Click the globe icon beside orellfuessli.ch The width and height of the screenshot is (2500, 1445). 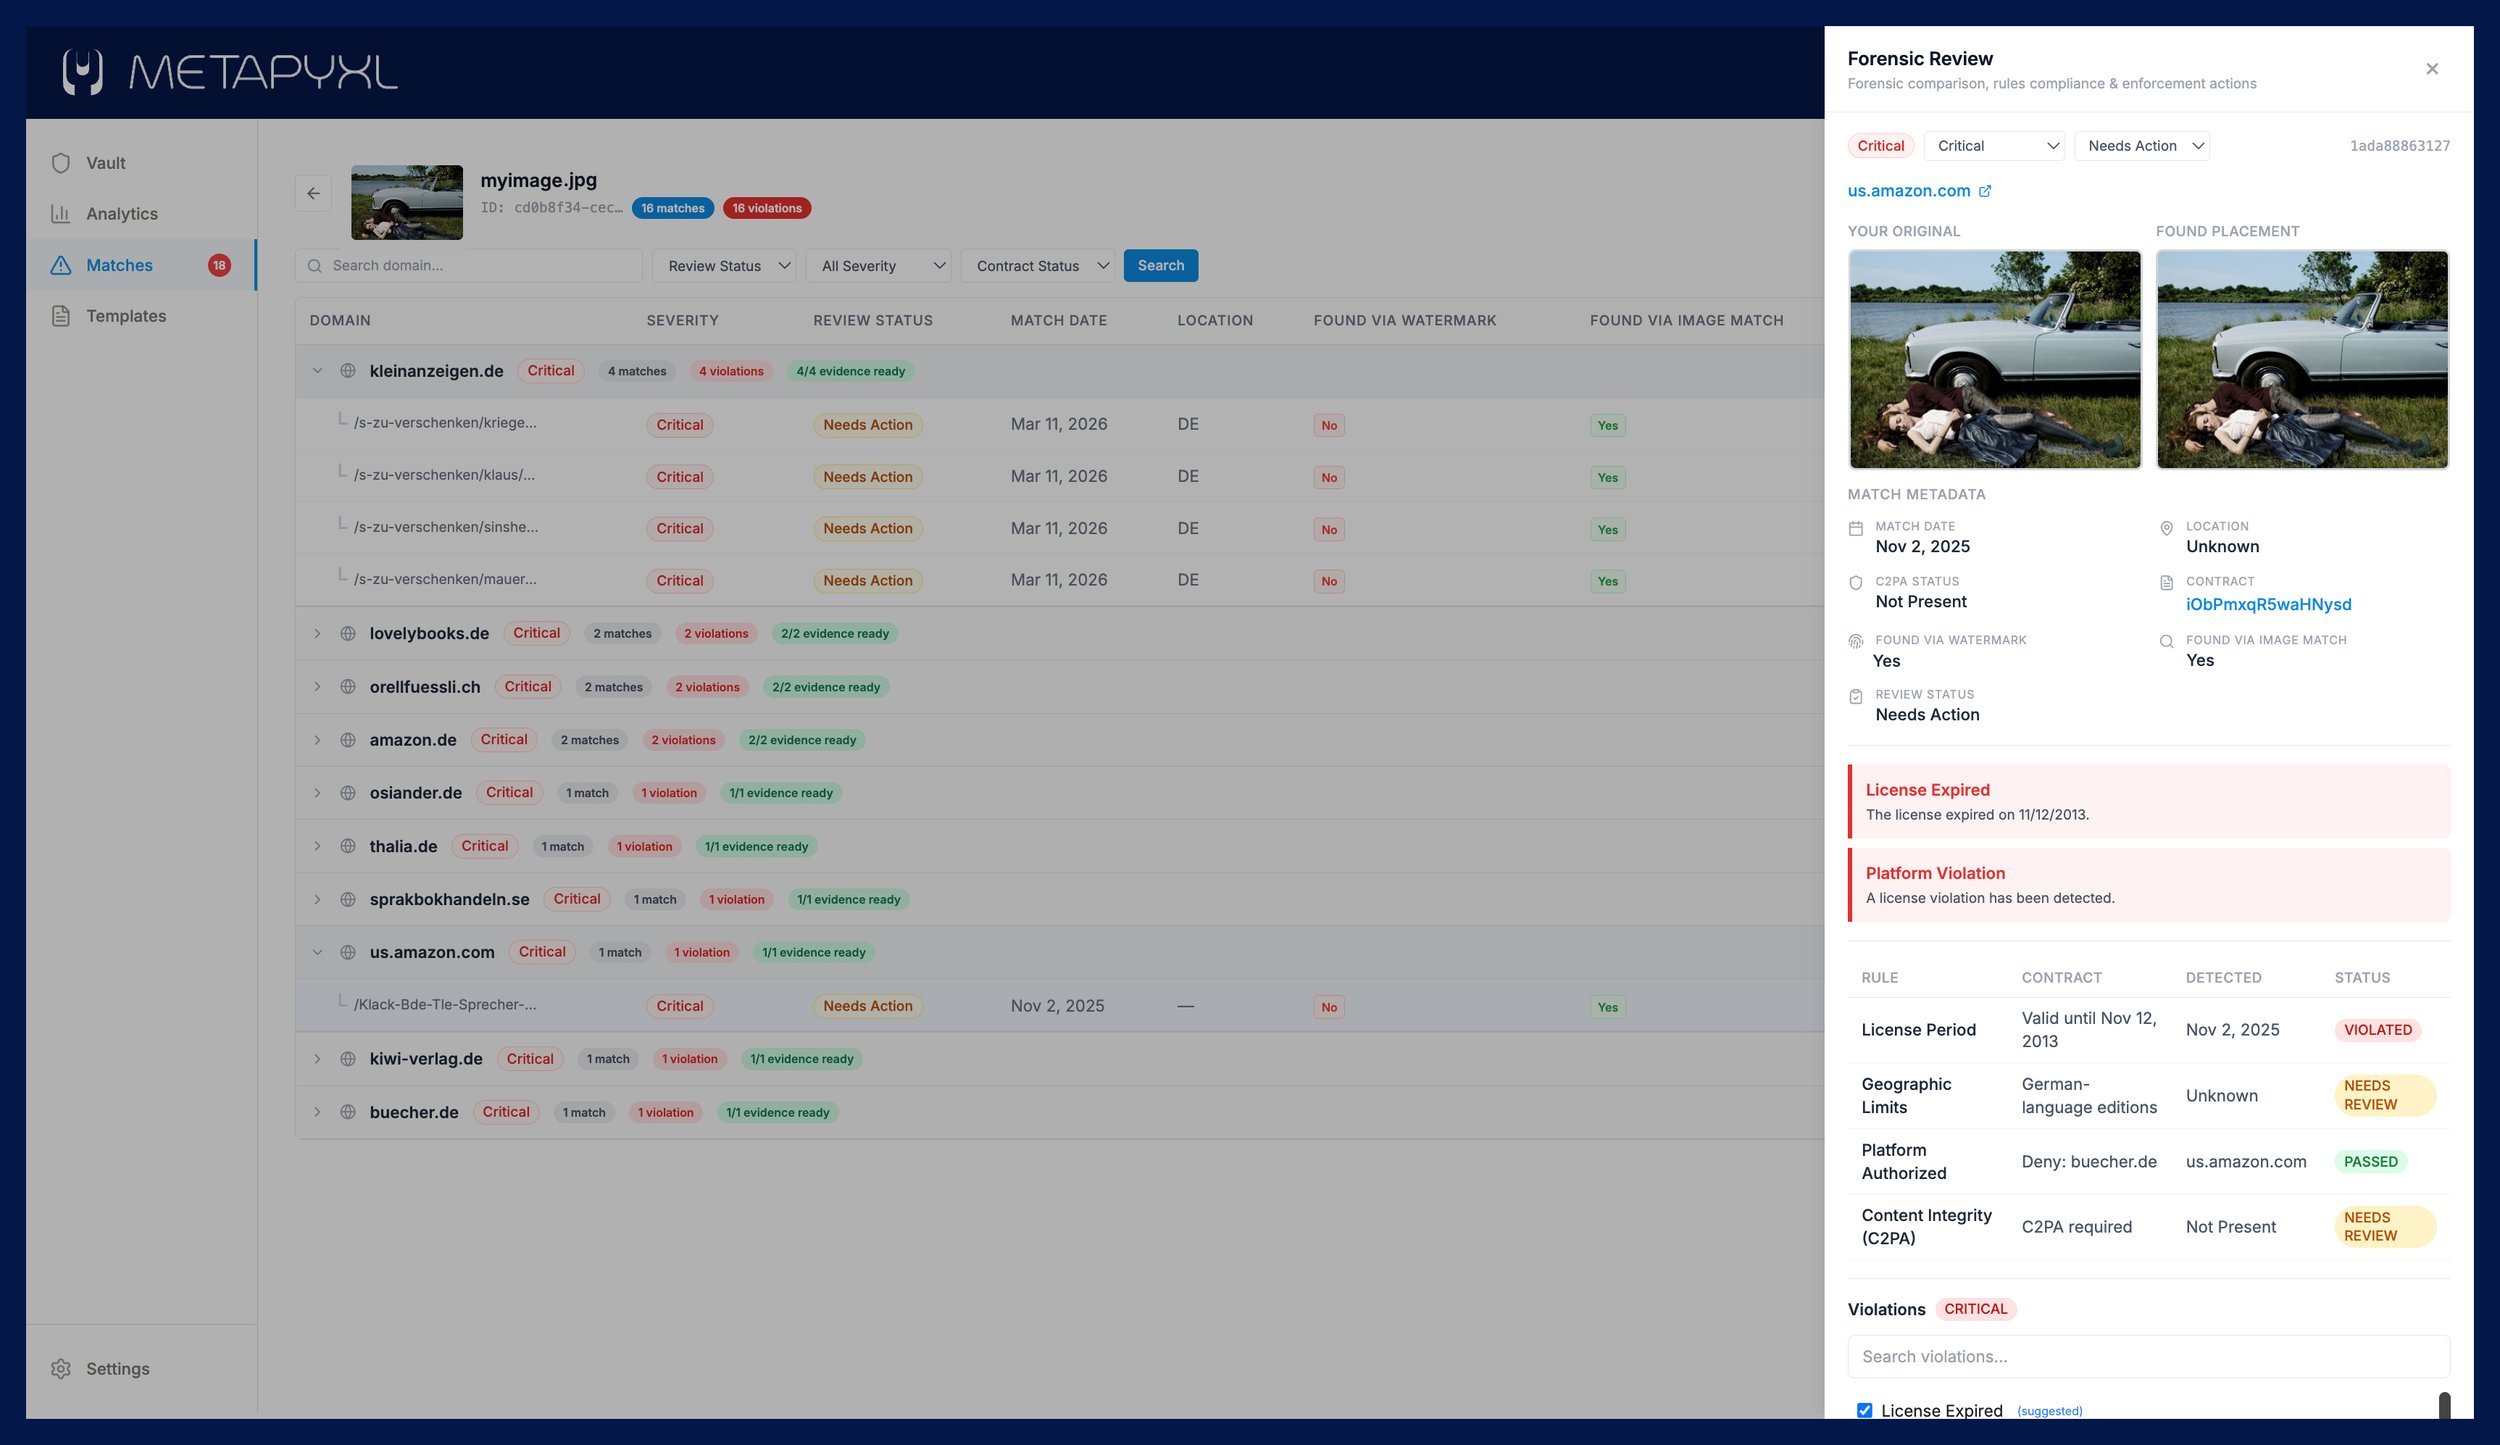click(348, 687)
